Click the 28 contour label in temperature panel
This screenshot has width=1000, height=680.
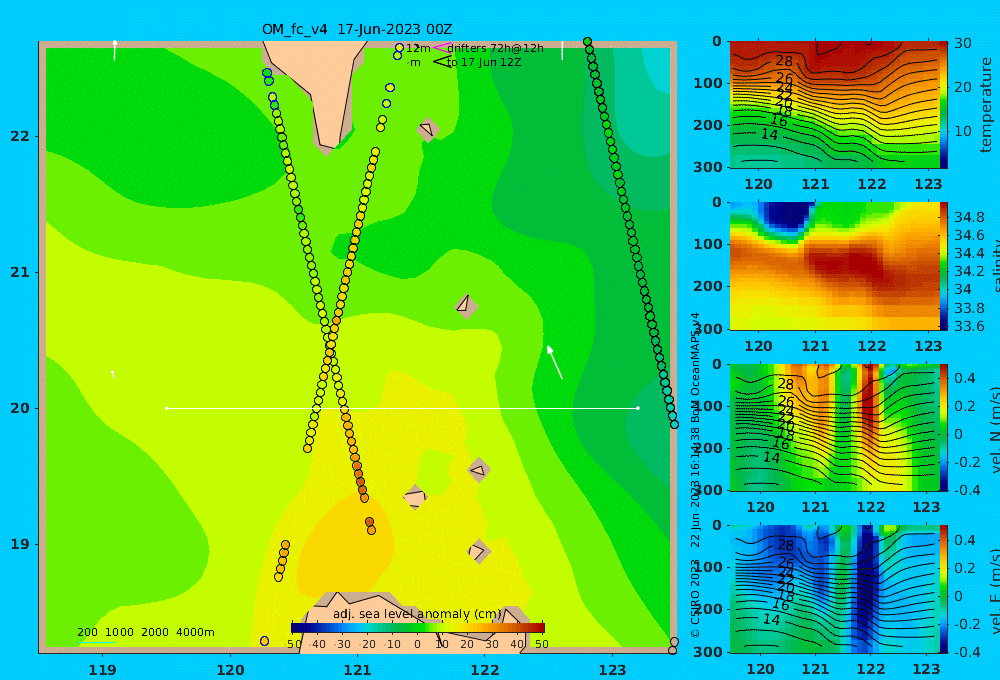pyautogui.click(x=784, y=61)
